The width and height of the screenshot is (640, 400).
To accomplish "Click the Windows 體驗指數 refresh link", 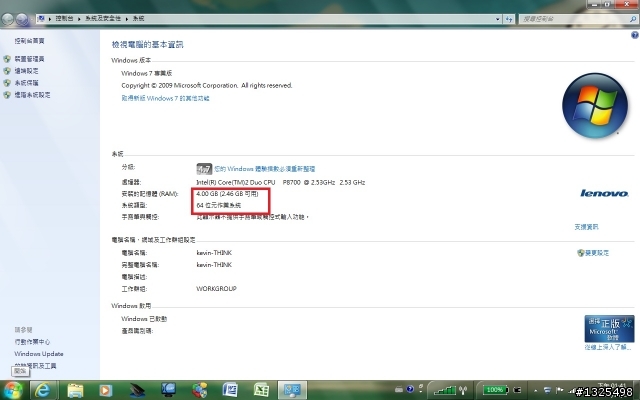I will point(265,169).
